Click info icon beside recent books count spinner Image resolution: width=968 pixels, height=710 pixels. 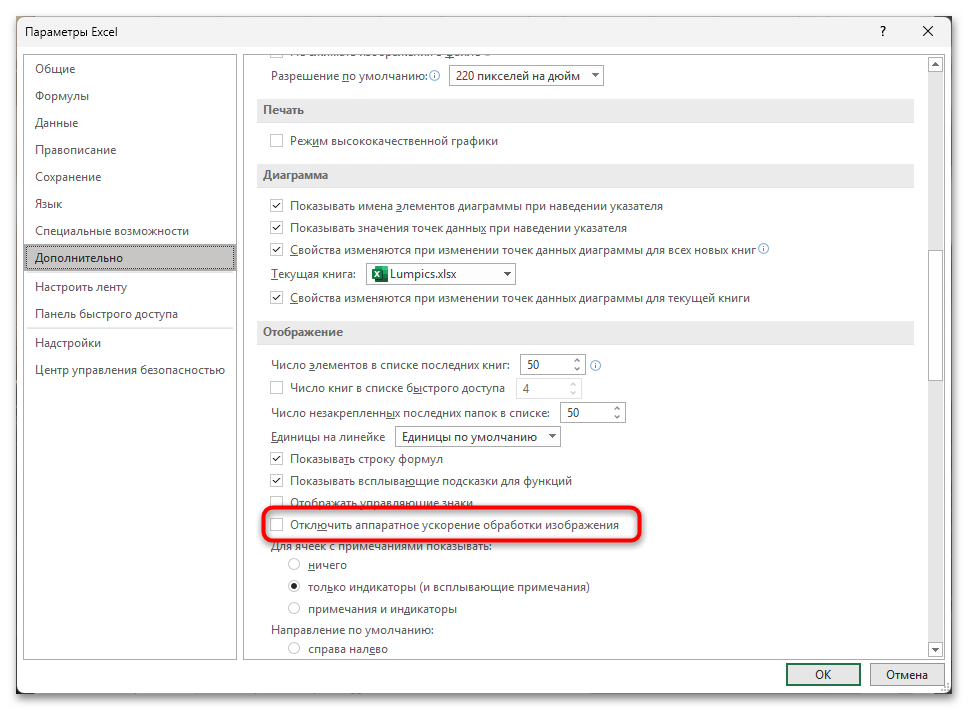pos(596,366)
